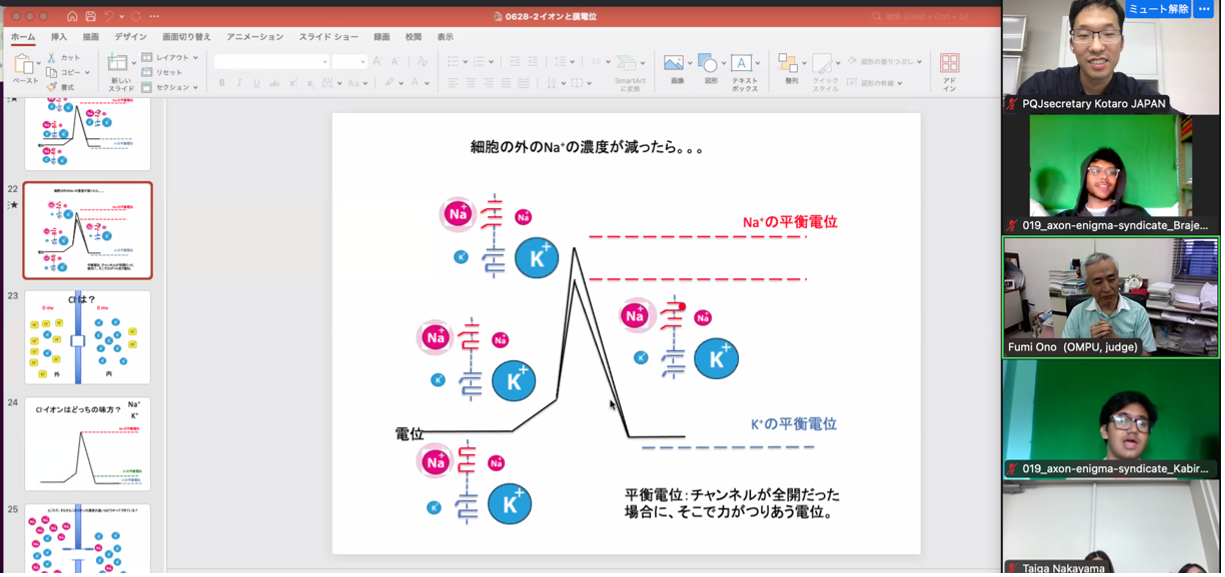Click the ミュート解除 unmute button
1225x577 pixels.
1157,9
